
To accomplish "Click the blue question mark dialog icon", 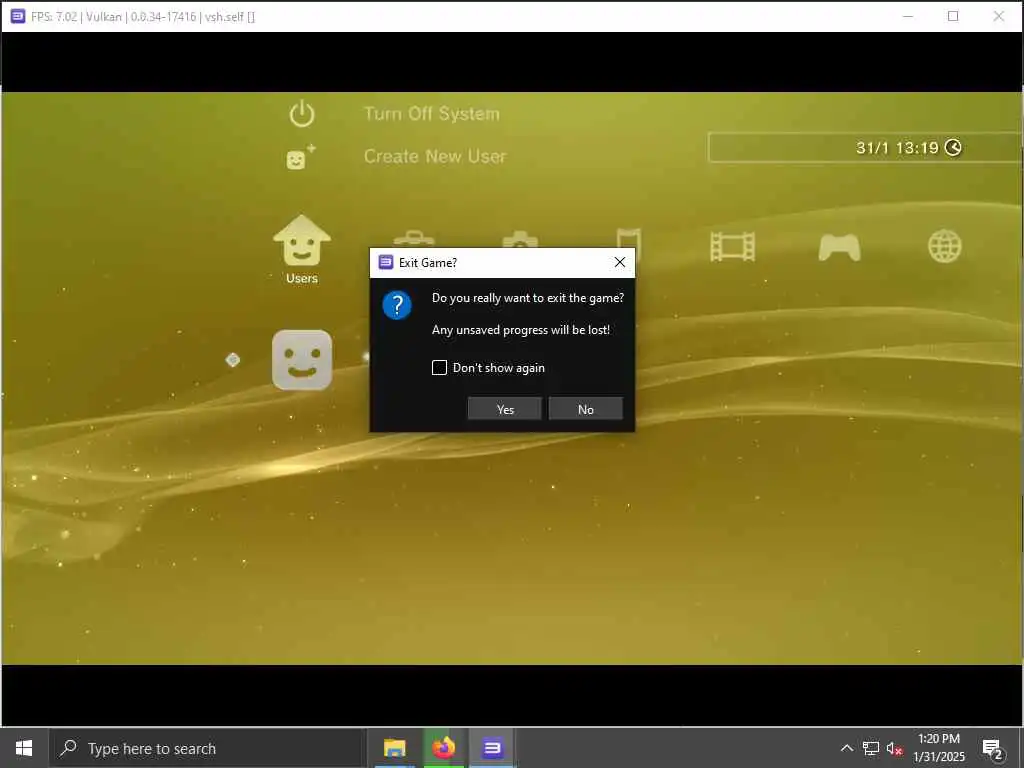I will pyautogui.click(x=396, y=305).
